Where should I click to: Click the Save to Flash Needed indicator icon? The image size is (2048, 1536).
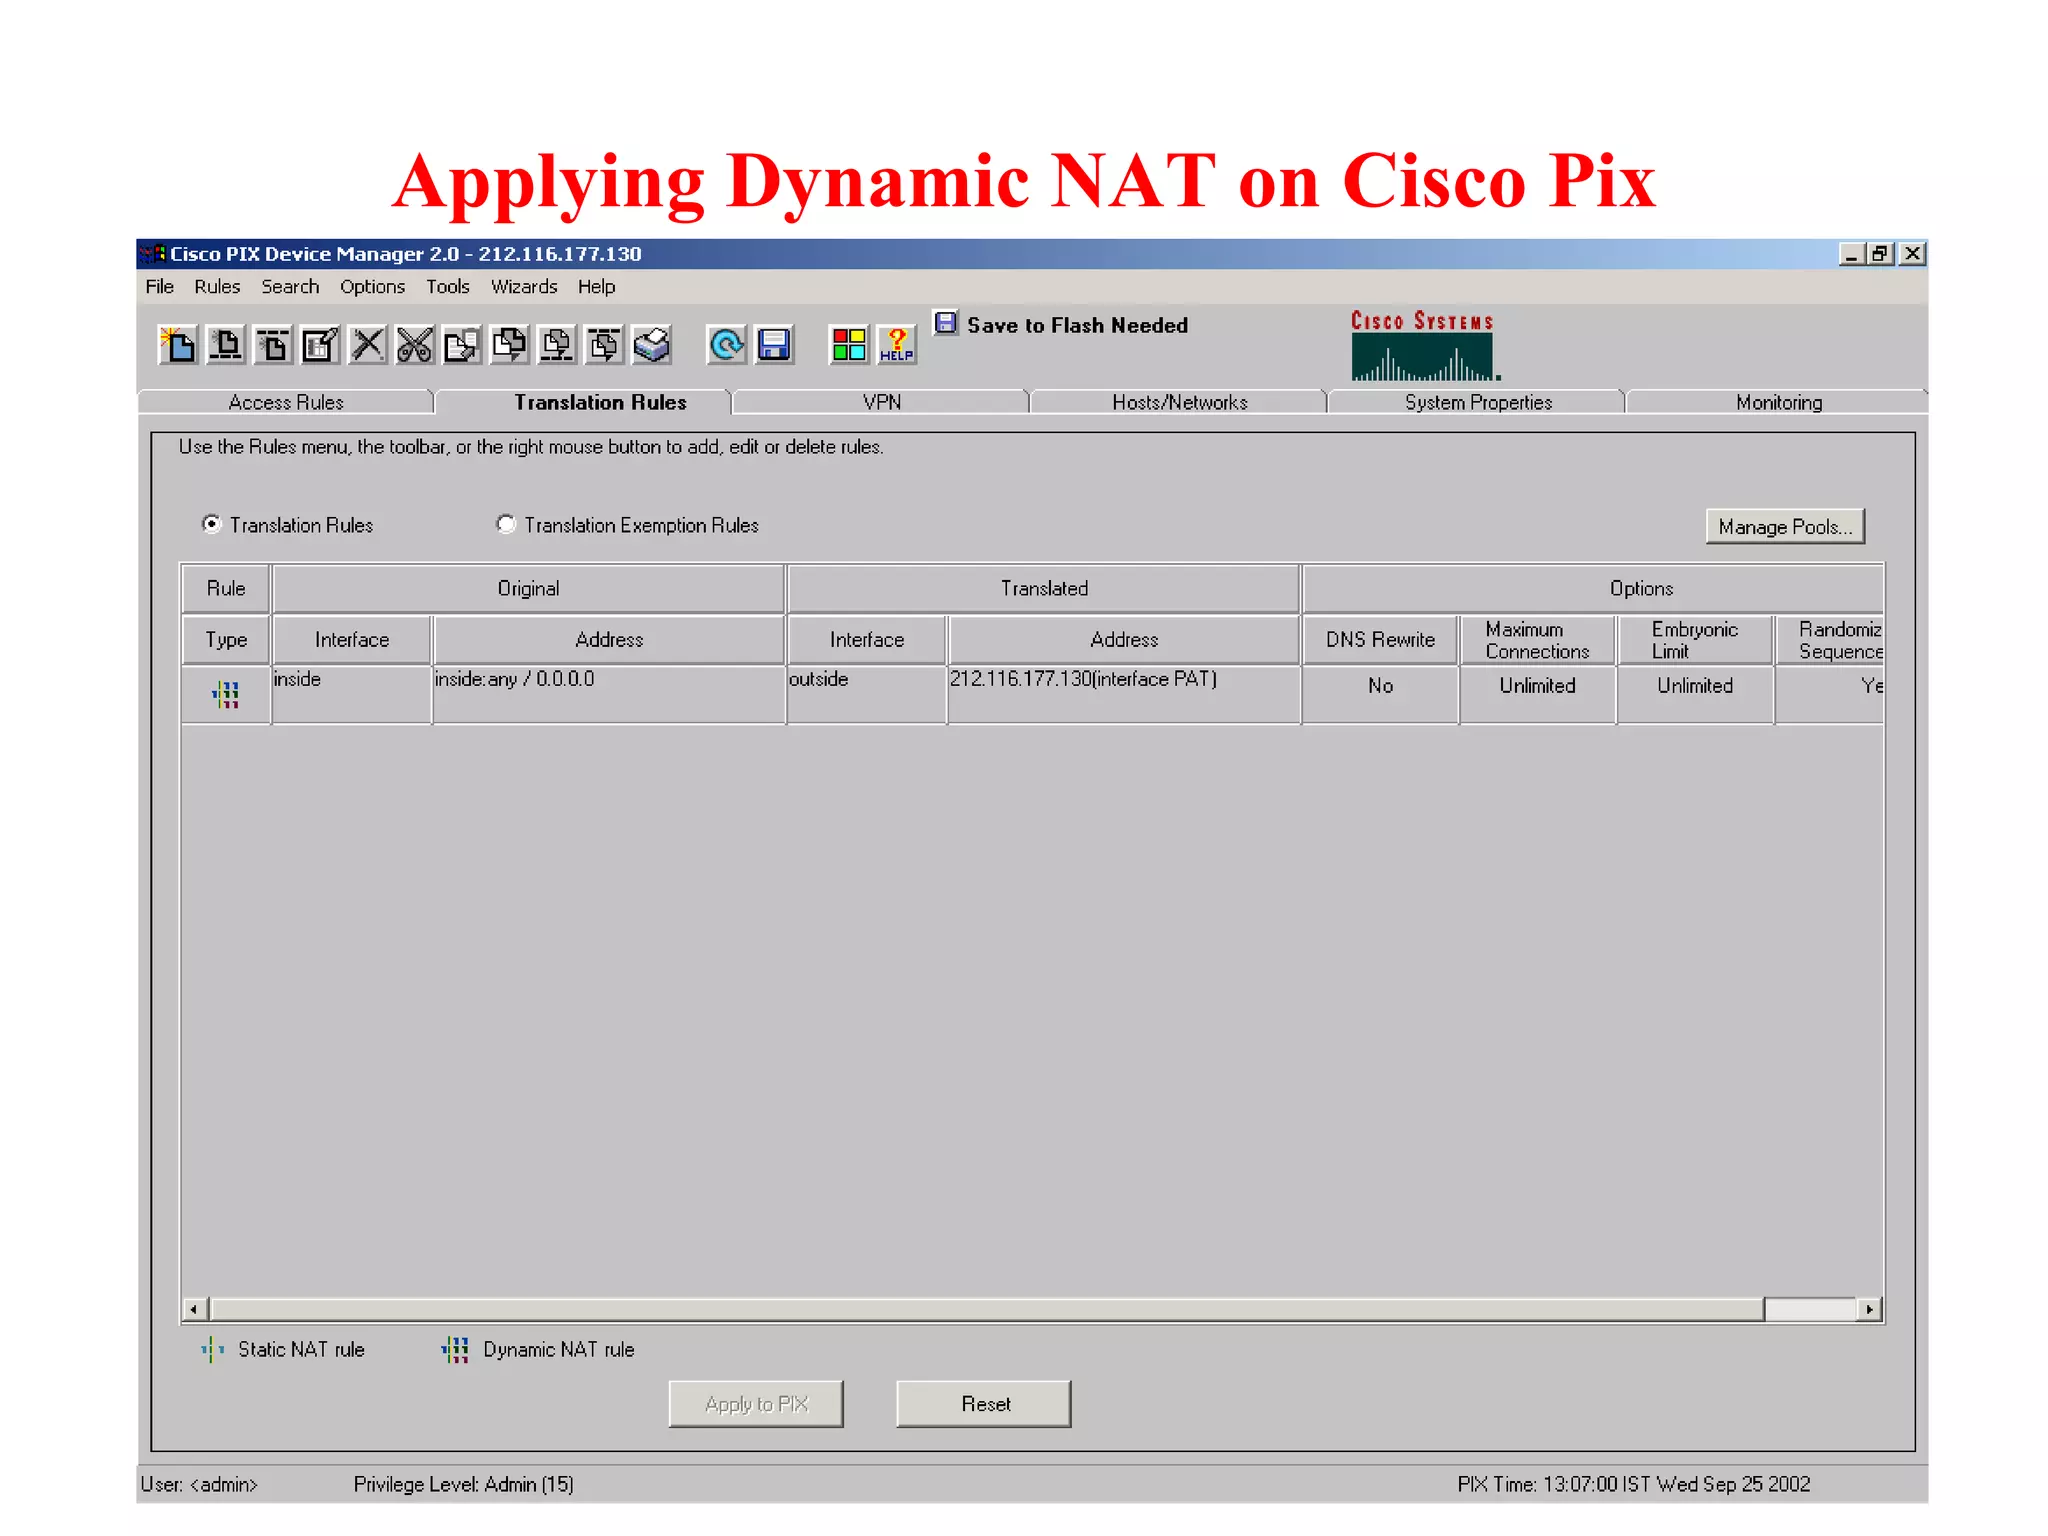[945, 323]
